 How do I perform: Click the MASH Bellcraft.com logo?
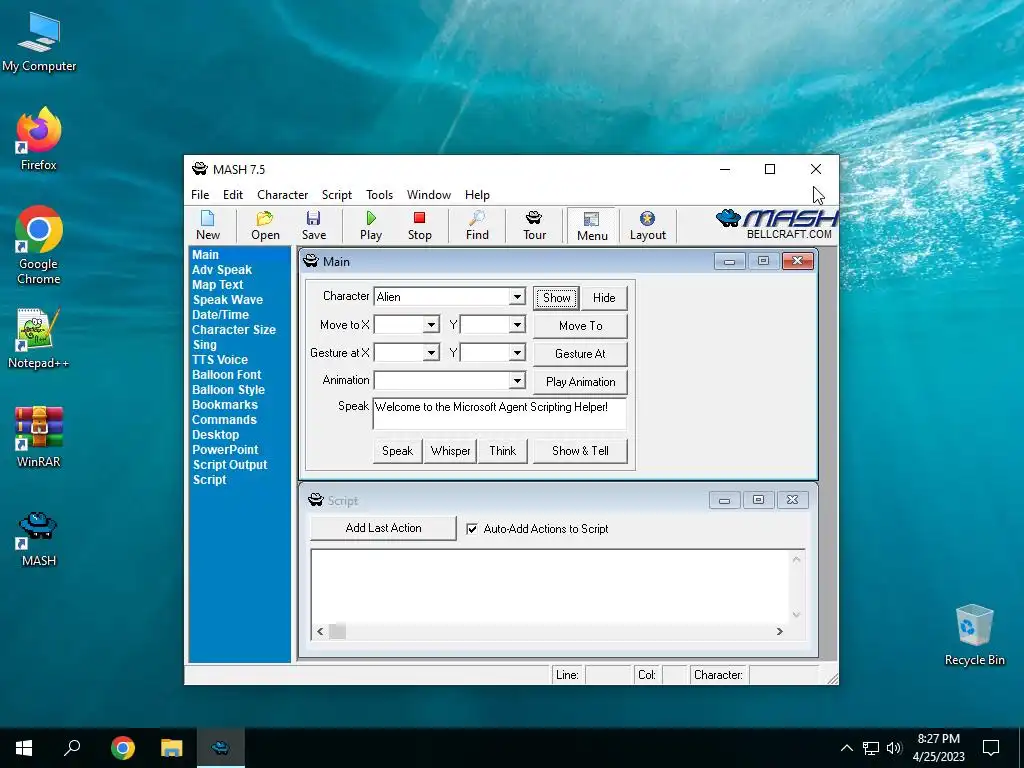pos(776,225)
